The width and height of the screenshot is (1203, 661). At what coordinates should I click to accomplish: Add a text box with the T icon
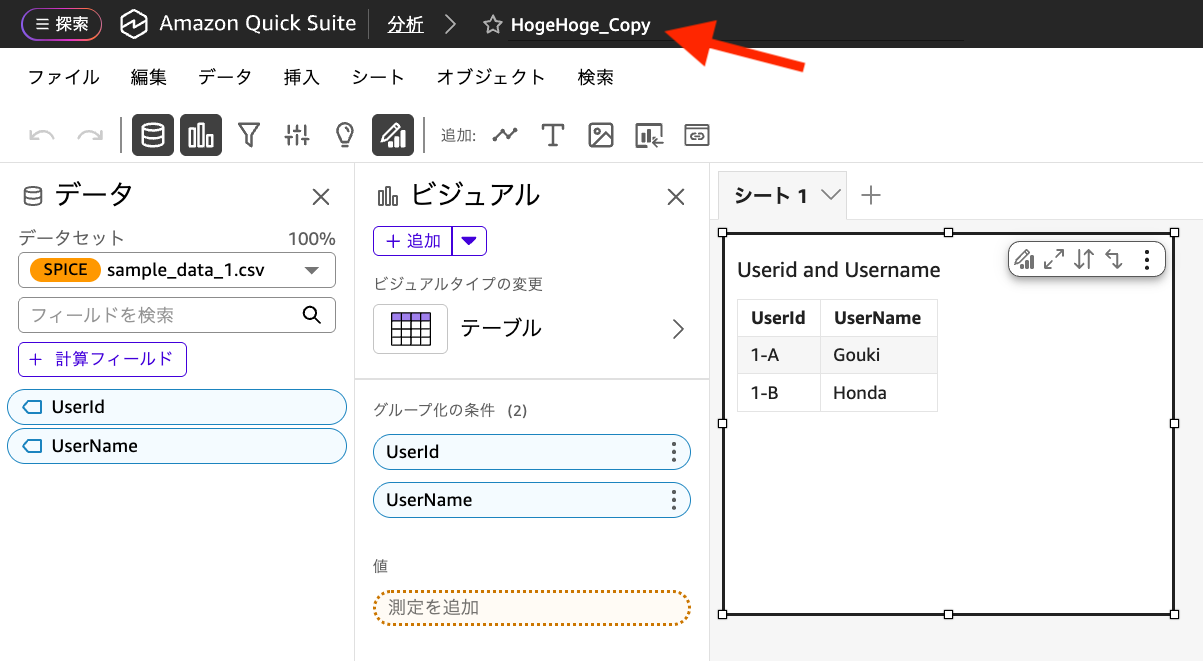point(553,134)
